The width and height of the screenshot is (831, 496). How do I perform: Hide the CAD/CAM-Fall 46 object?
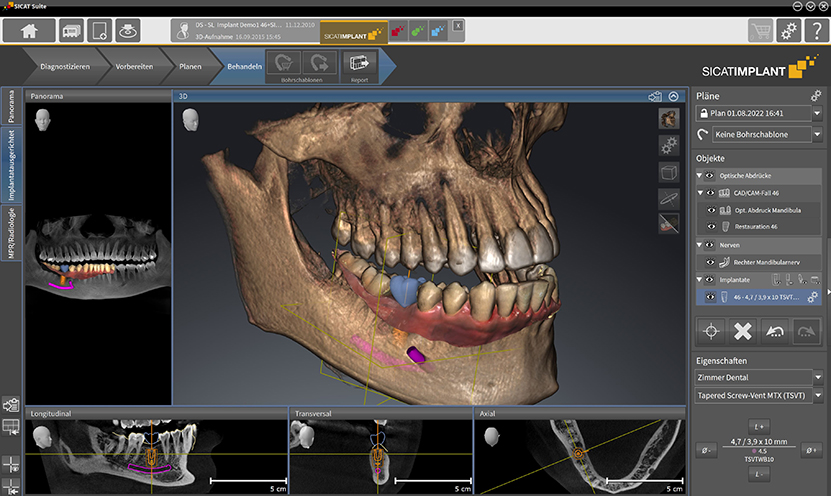pyautogui.click(x=711, y=193)
